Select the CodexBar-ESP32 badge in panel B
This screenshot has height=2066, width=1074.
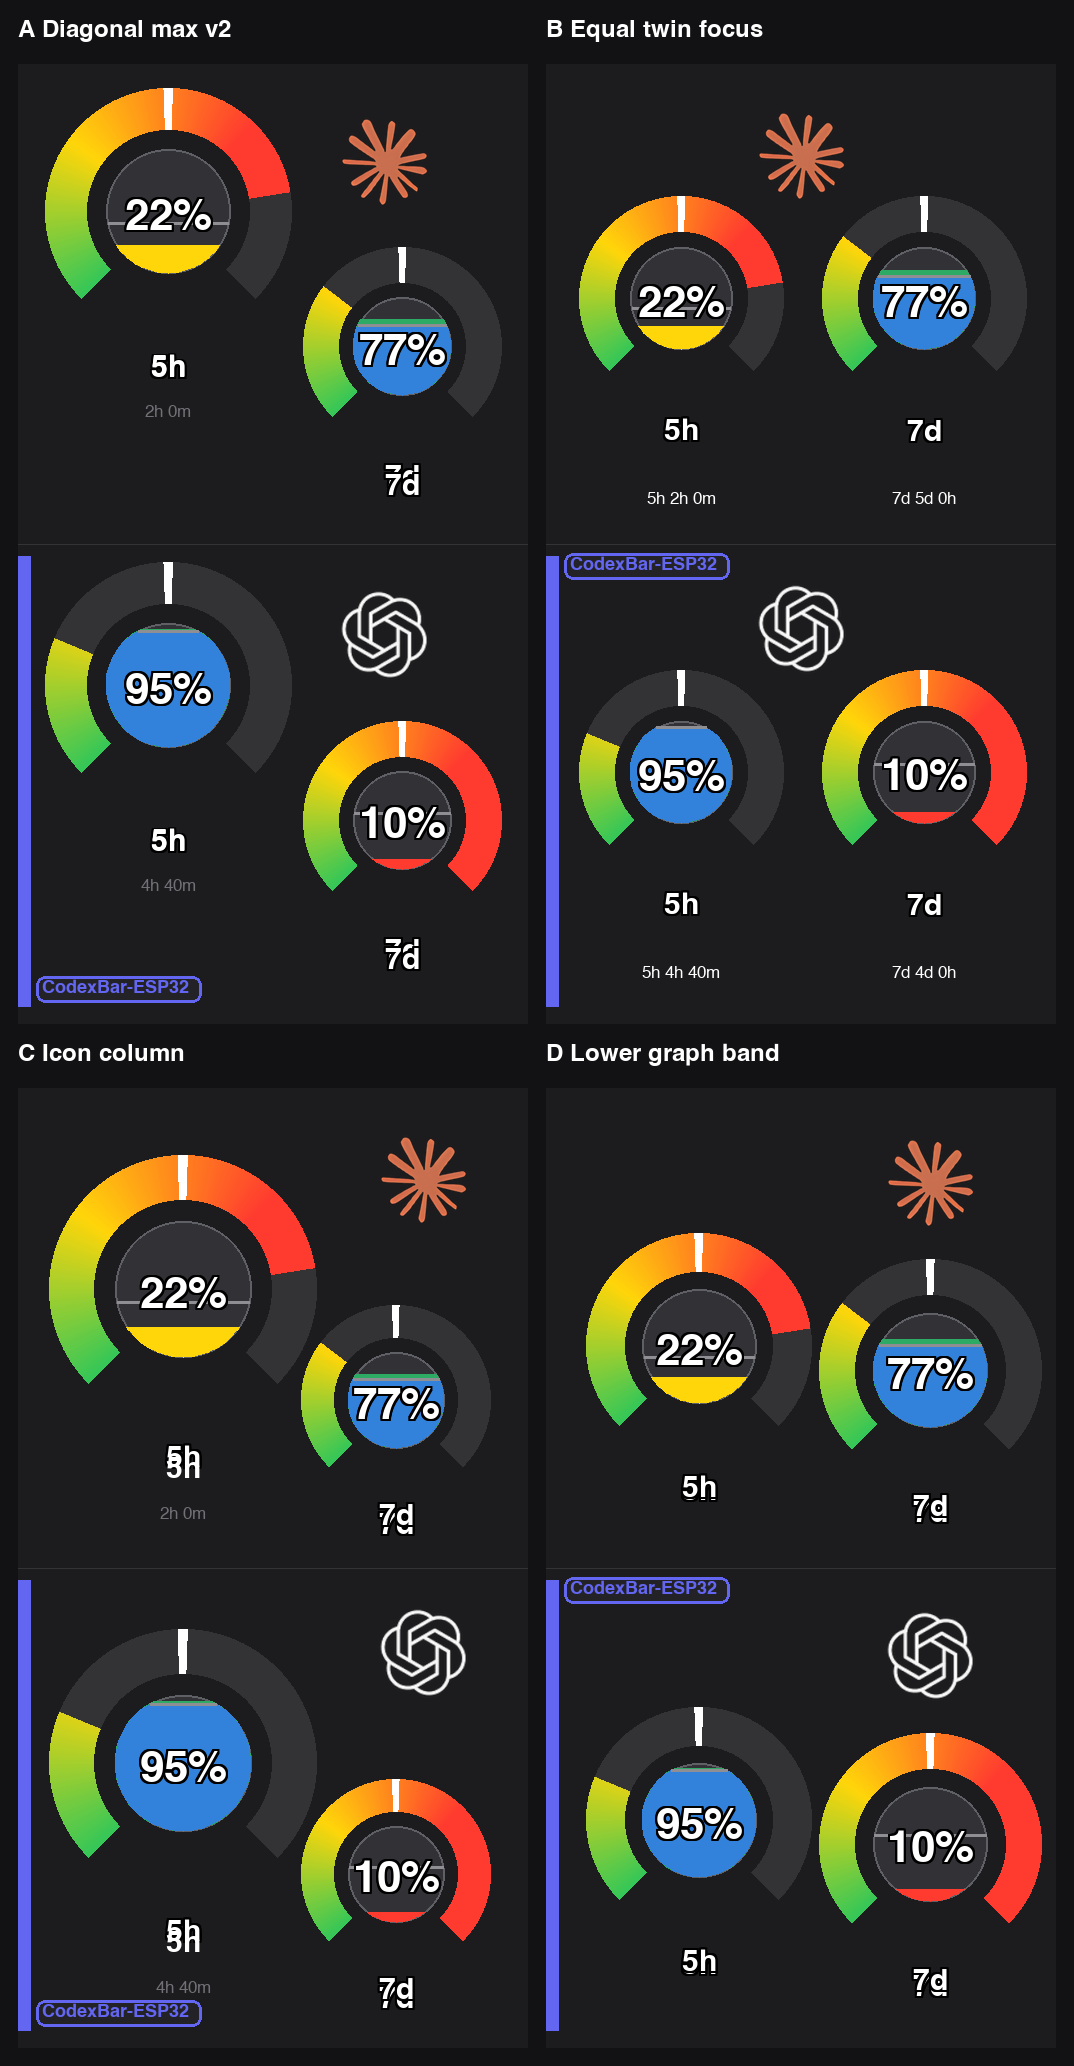(x=647, y=566)
